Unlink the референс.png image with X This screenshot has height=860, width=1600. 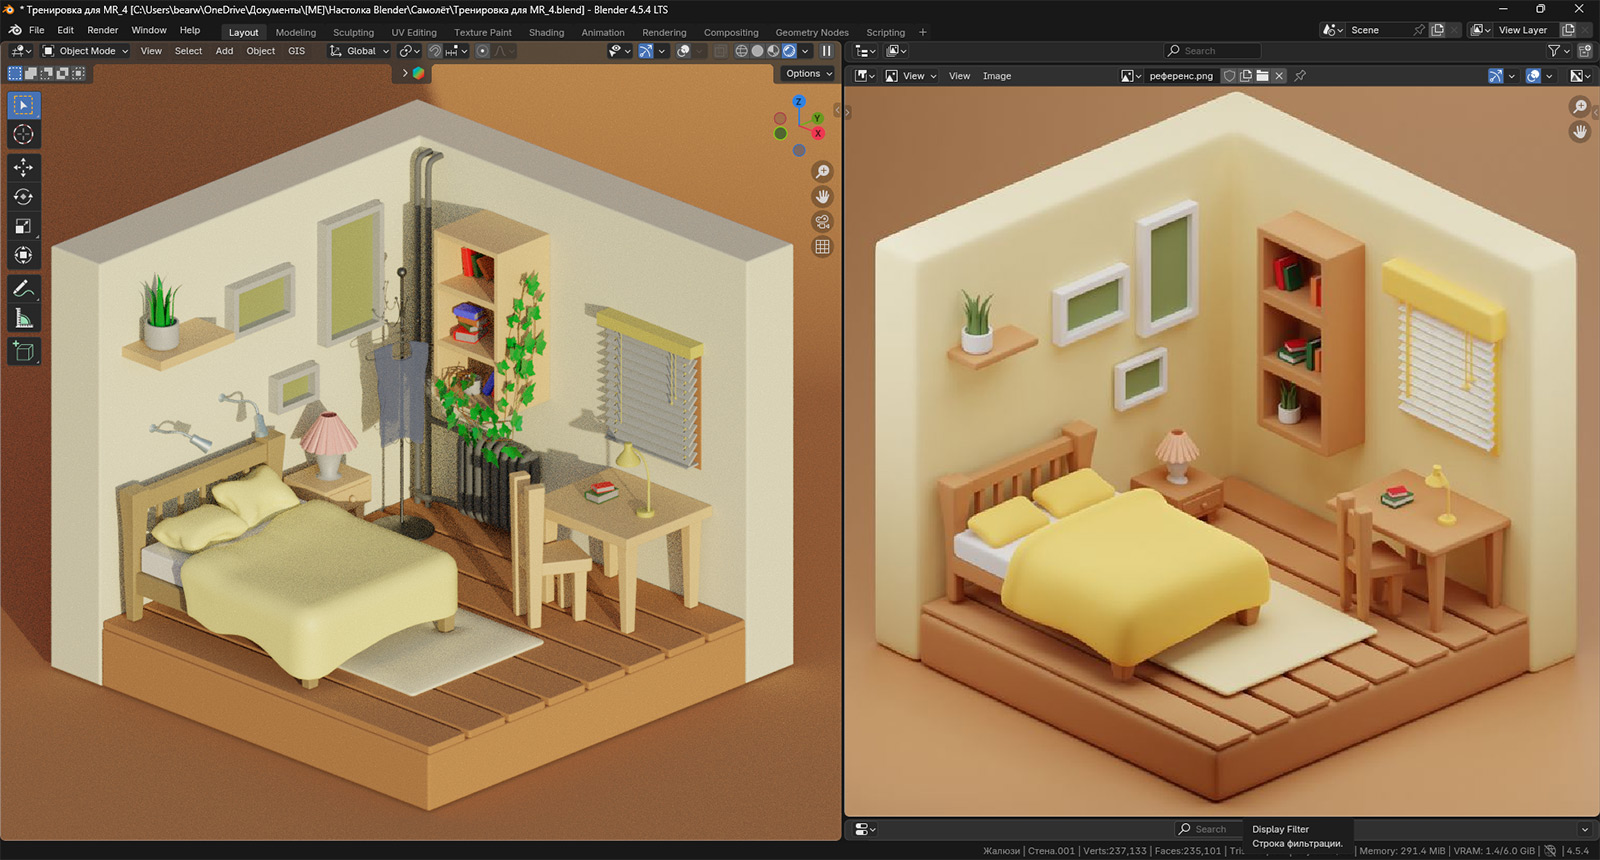(x=1279, y=76)
